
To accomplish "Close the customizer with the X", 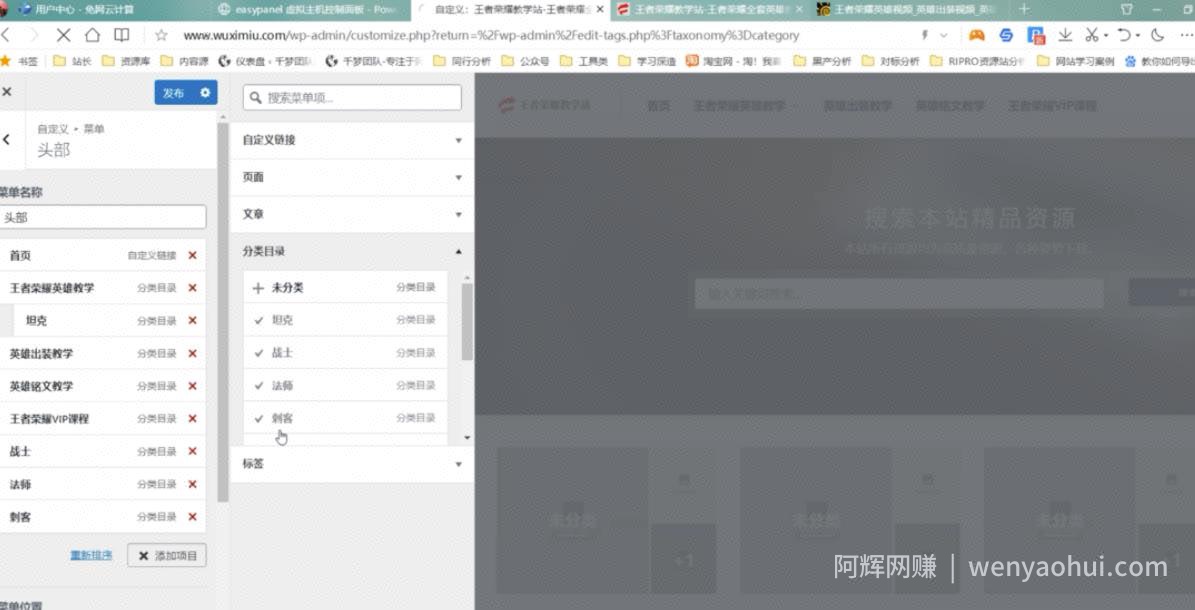I will click(7, 92).
